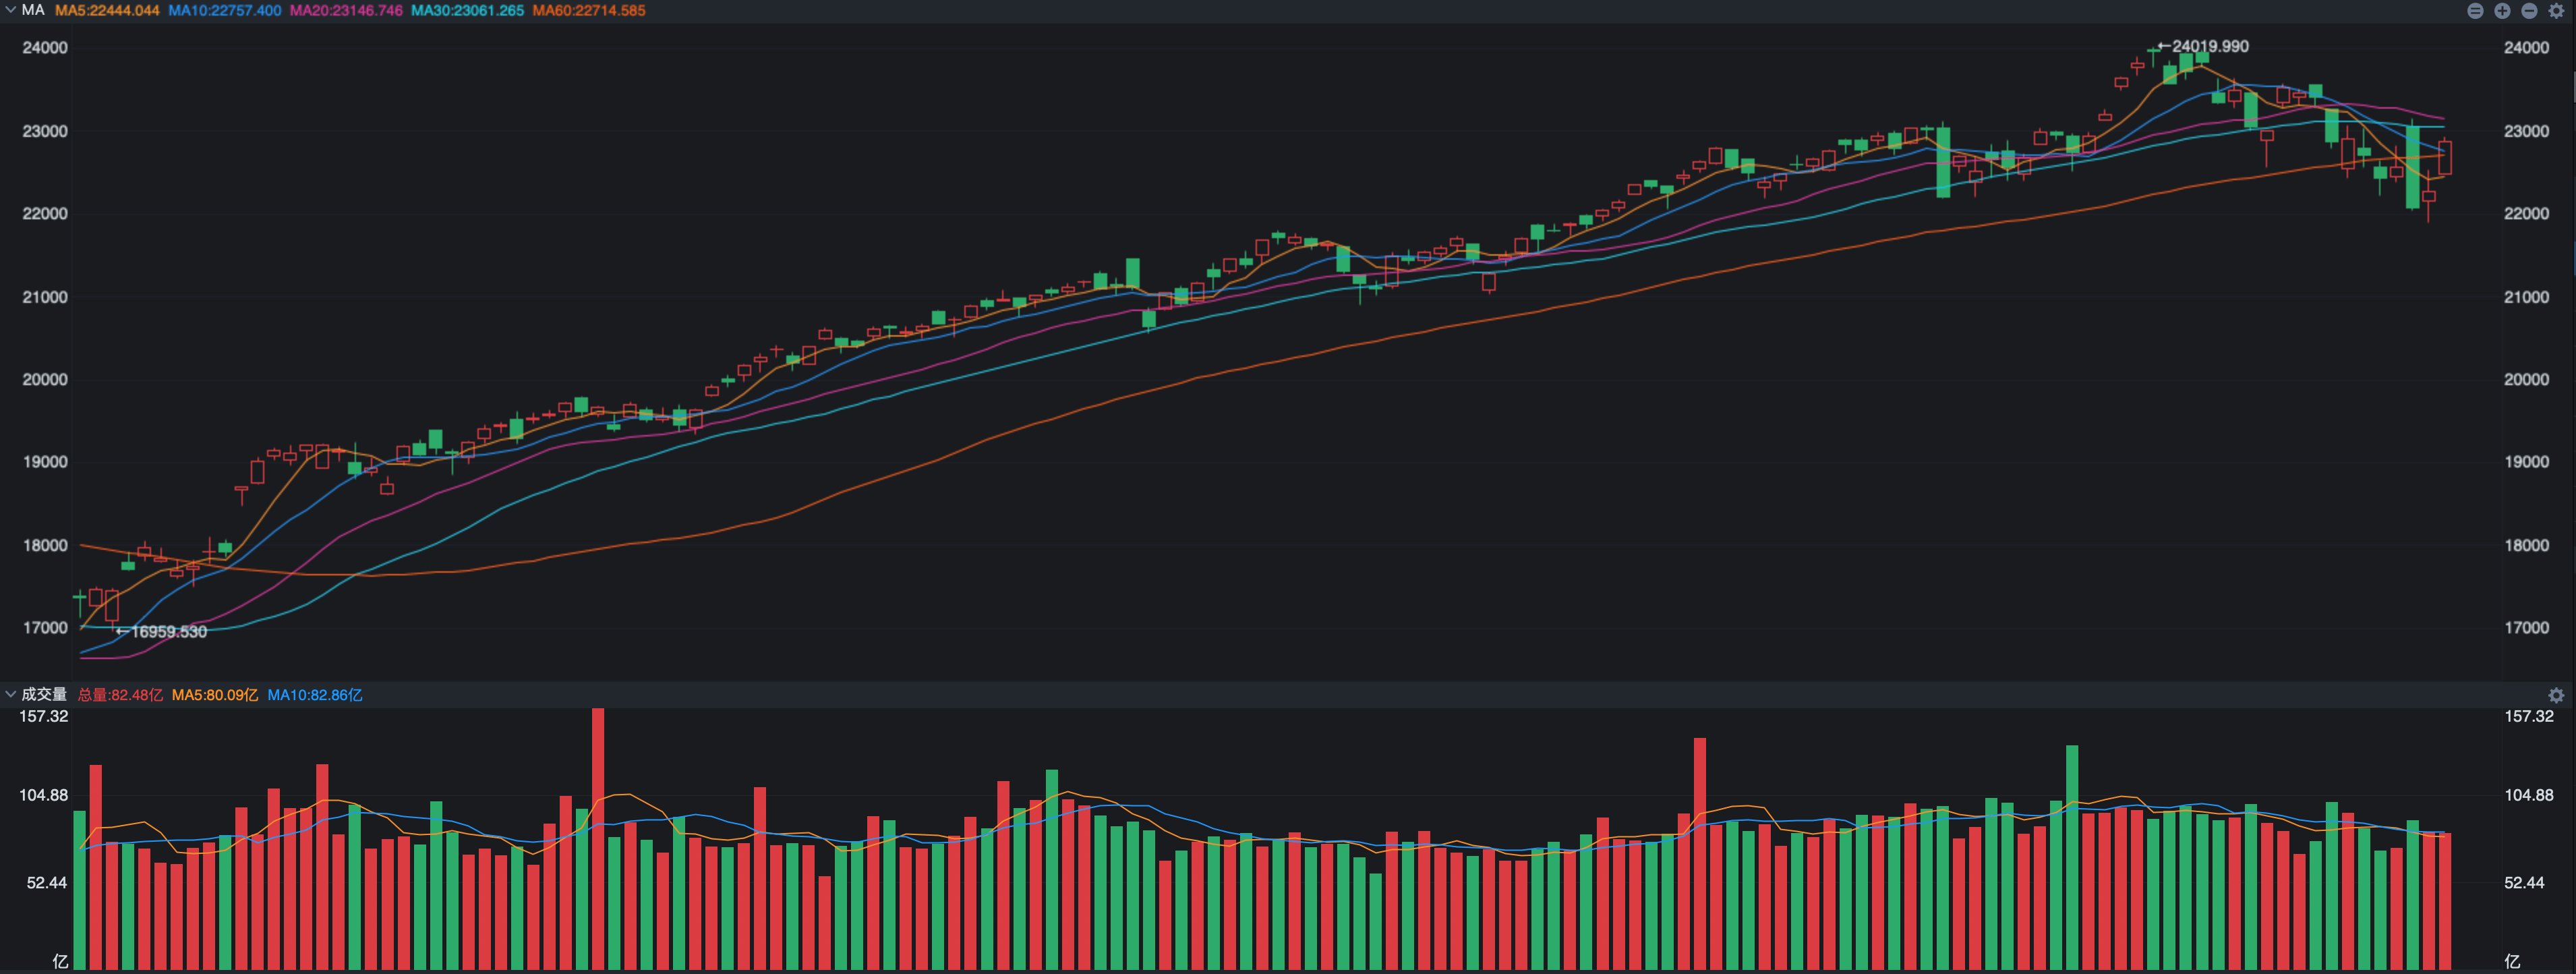Image resolution: width=2576 pixels, height=974 pixels.
Task: Click the MA5:22444.044 legend value
Action: [x=107, y=10]
